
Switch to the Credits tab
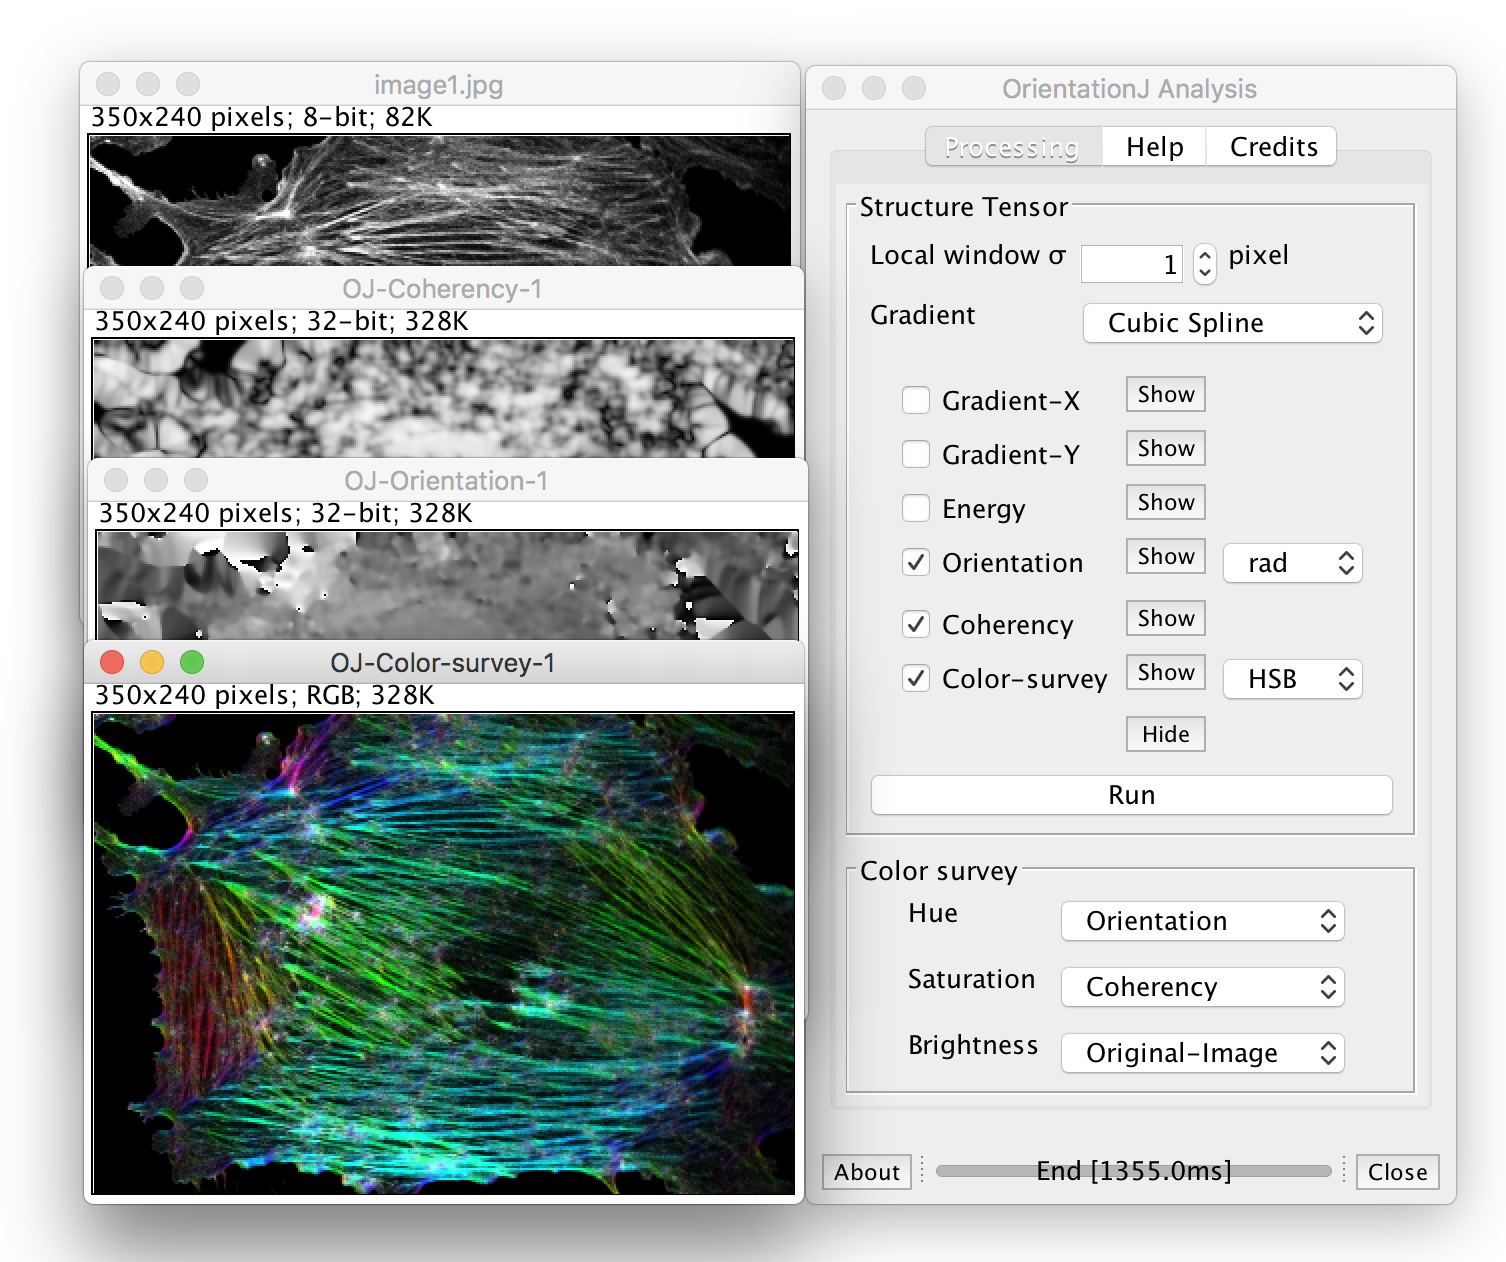click(1273, 147)
